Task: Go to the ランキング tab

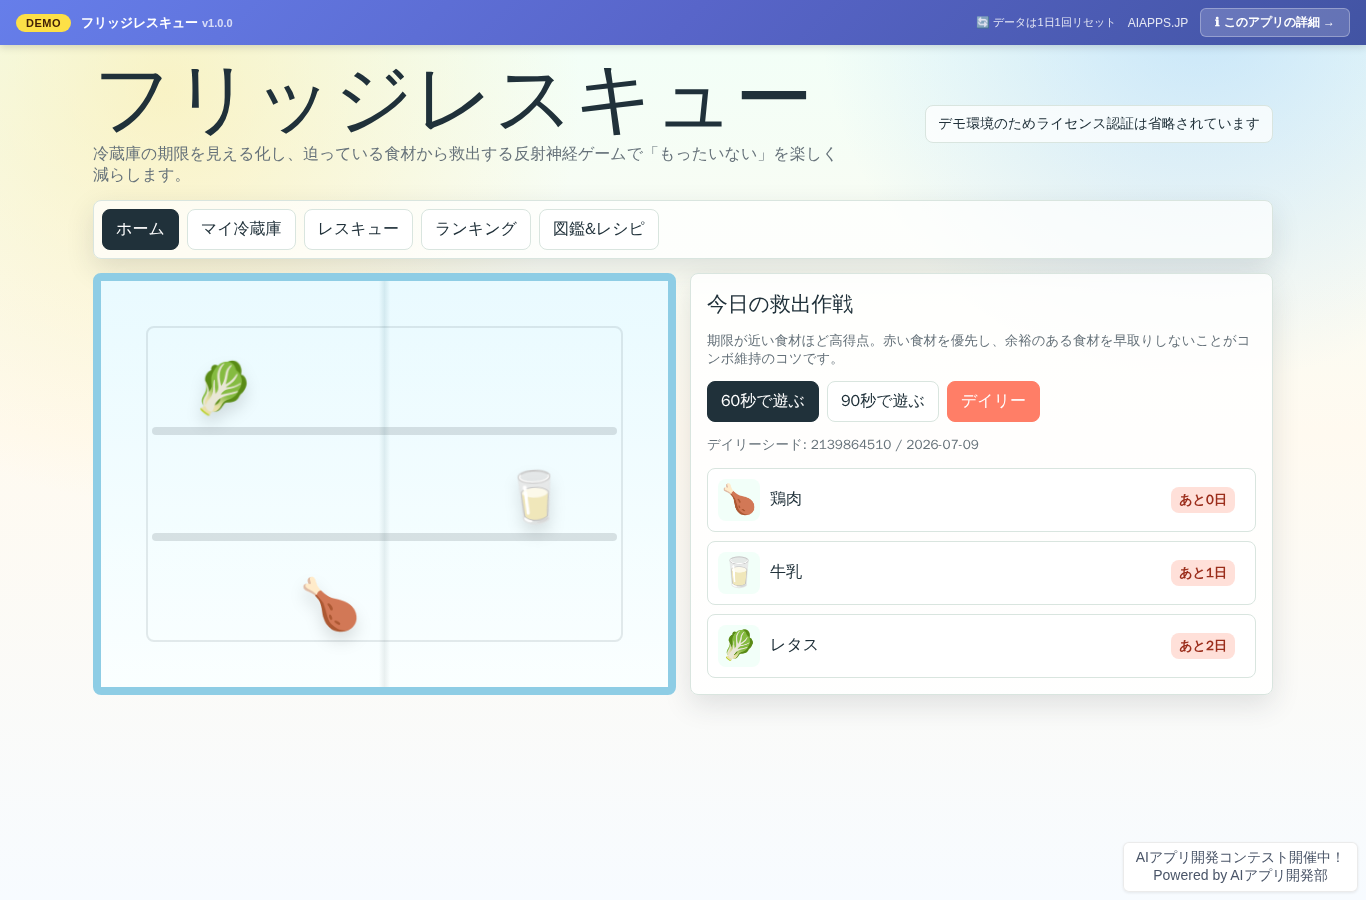Action: [476, 229]
